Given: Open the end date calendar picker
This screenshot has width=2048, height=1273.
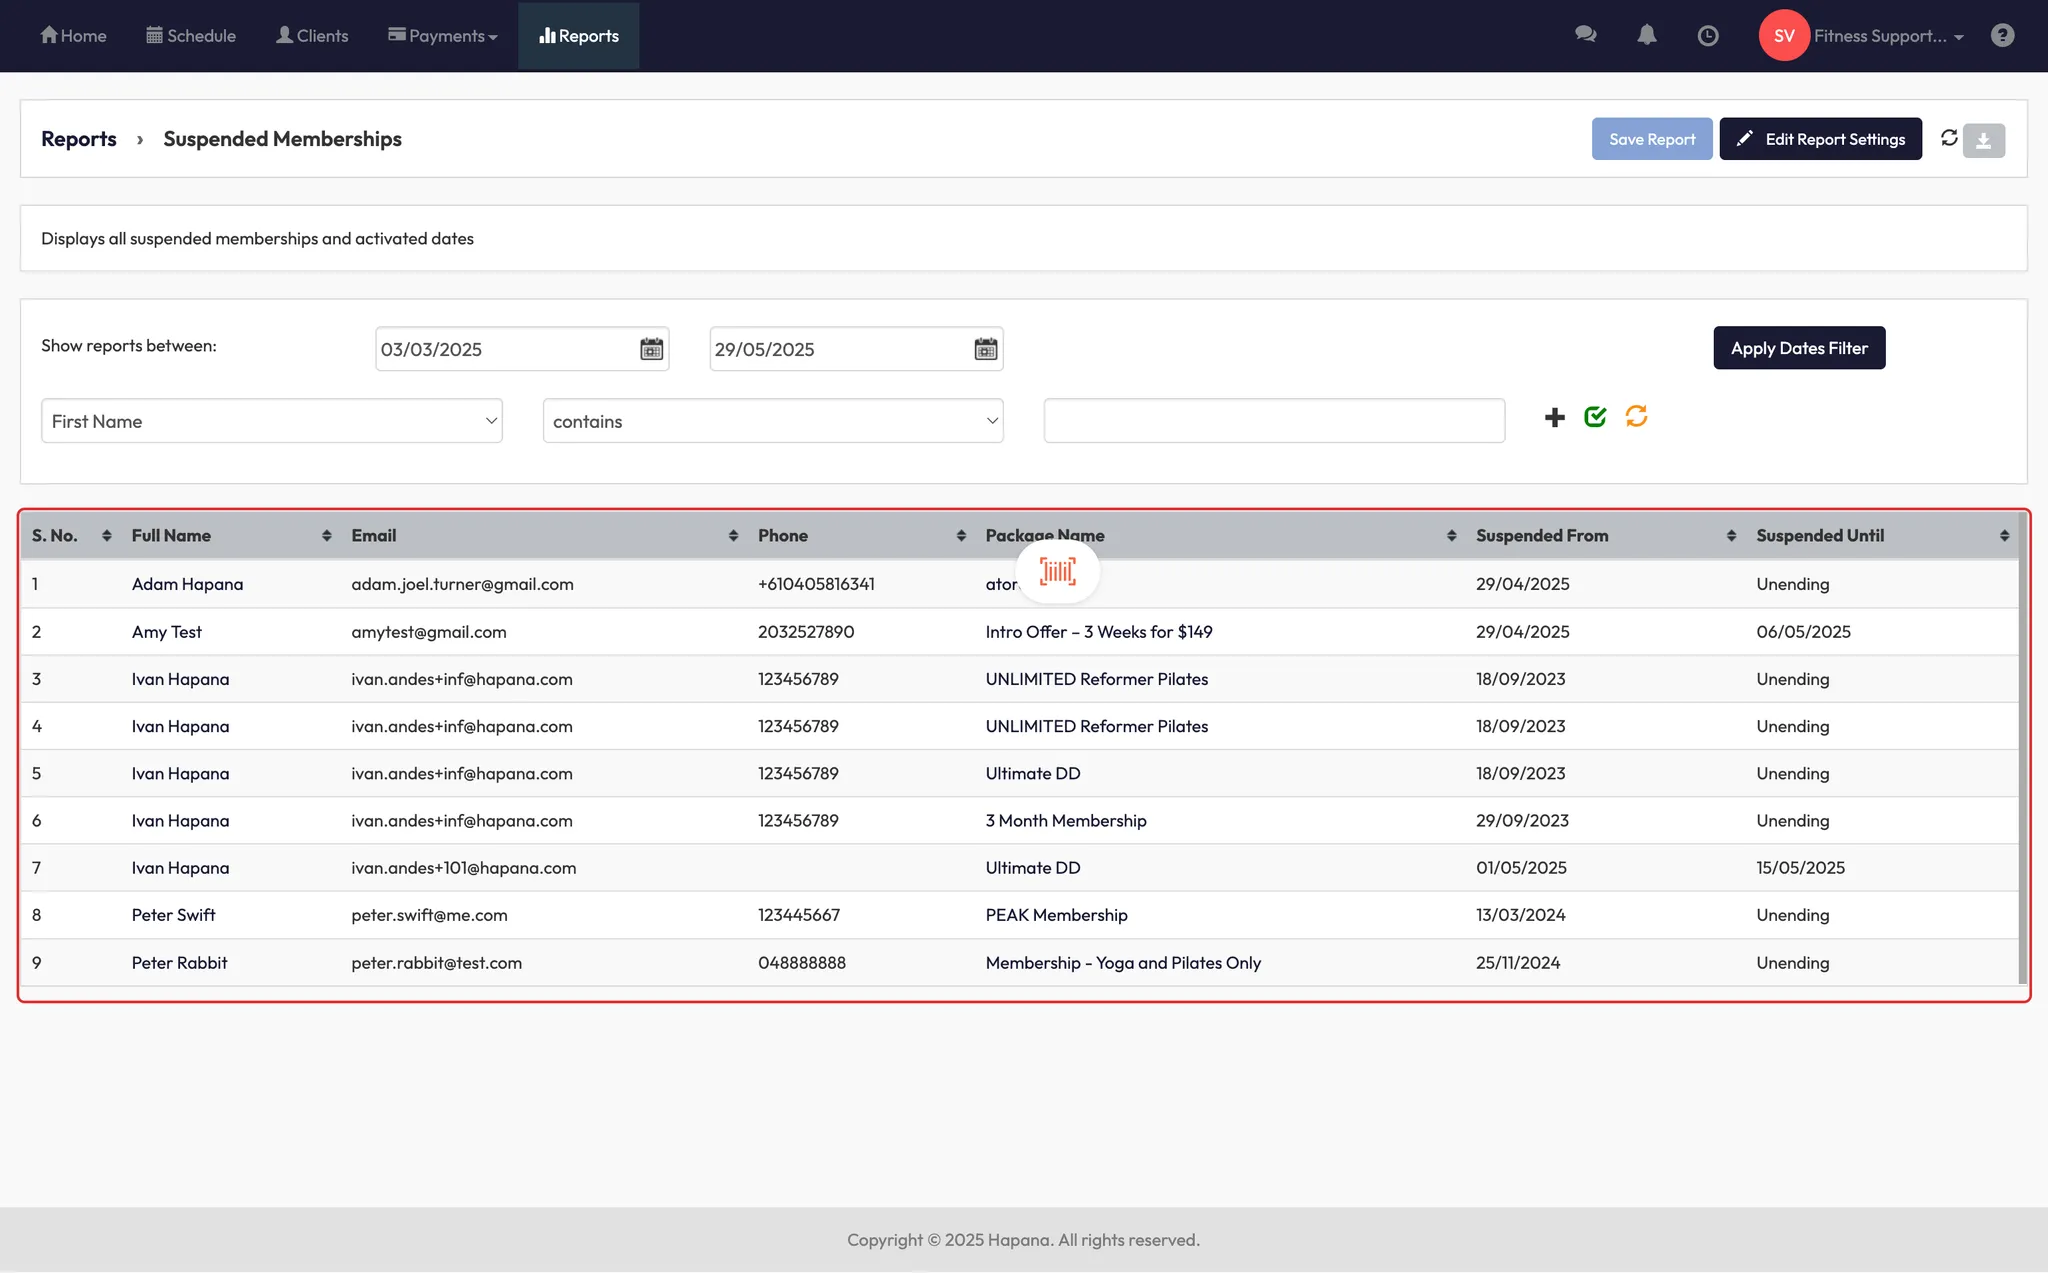Looking at the screenshot, I should click(x=985, y=349).
